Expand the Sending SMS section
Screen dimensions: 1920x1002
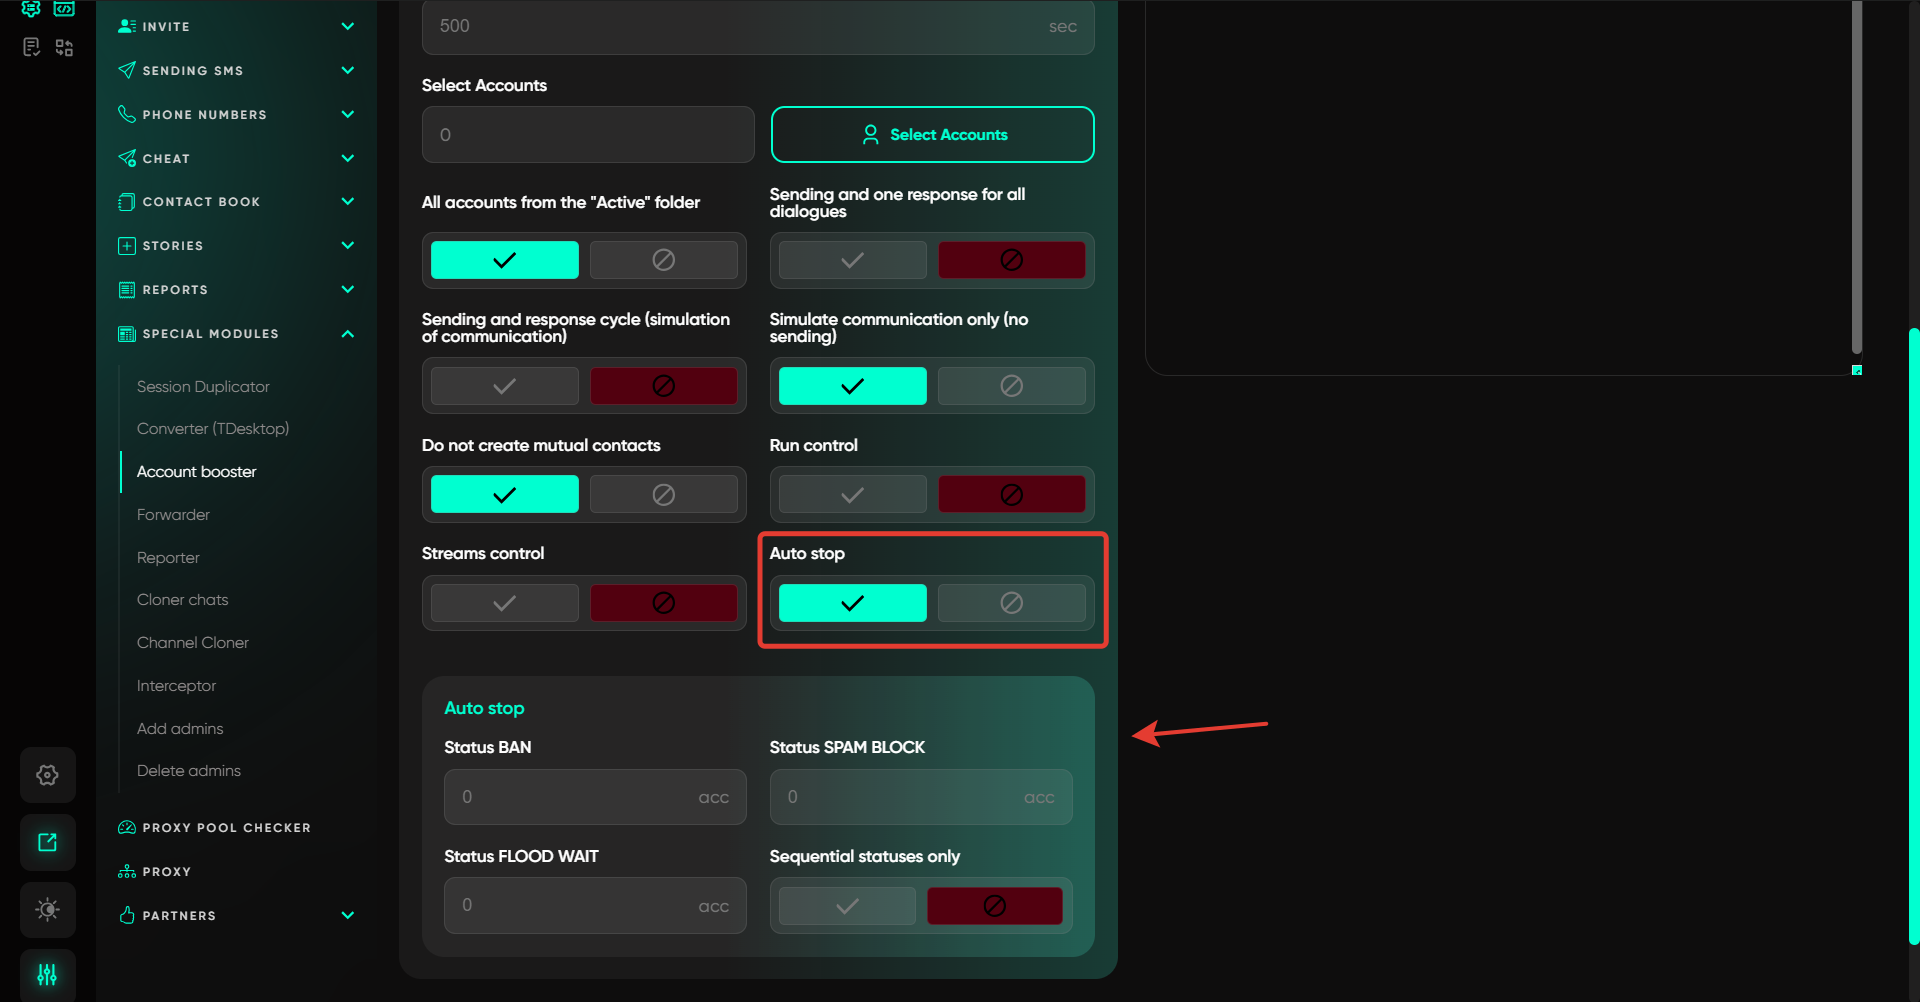click(347, 70)
